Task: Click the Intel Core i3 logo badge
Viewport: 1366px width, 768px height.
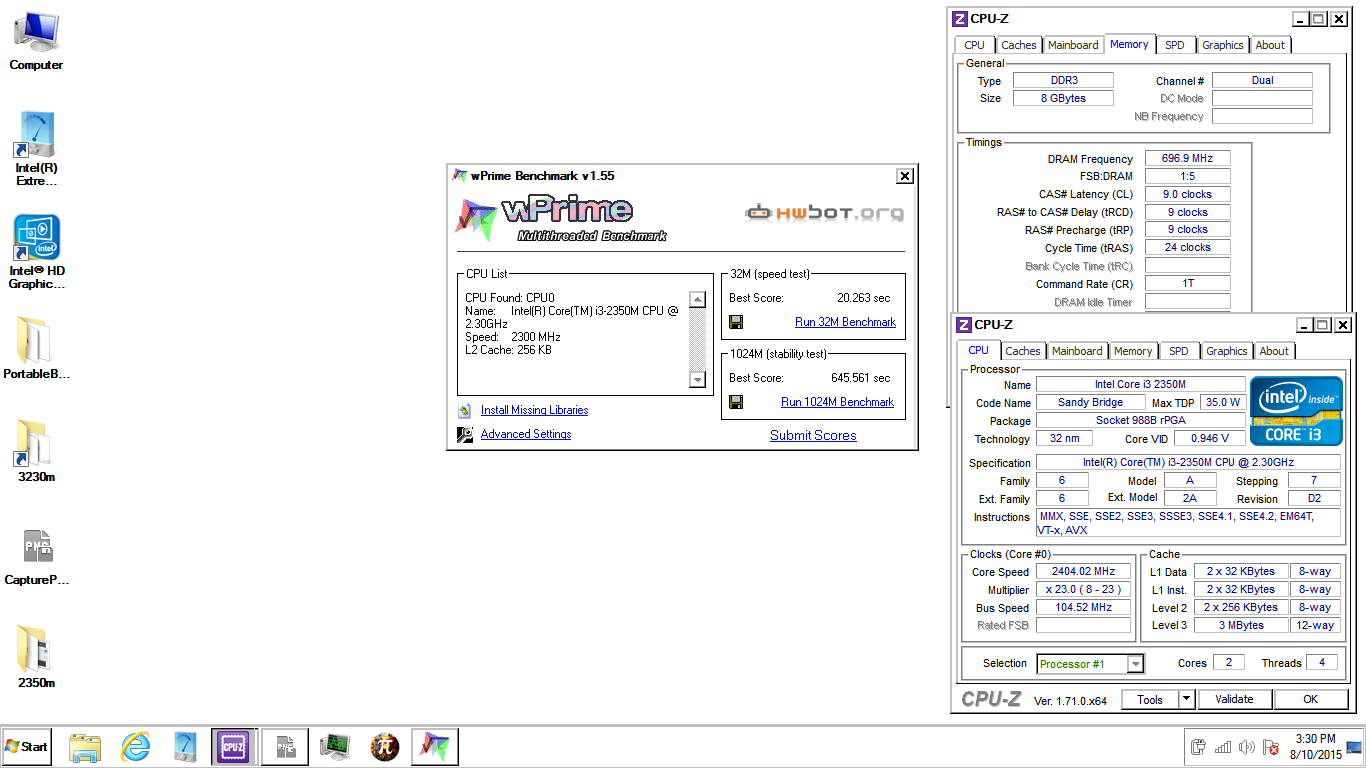Action: click(x=1296, y=410)
